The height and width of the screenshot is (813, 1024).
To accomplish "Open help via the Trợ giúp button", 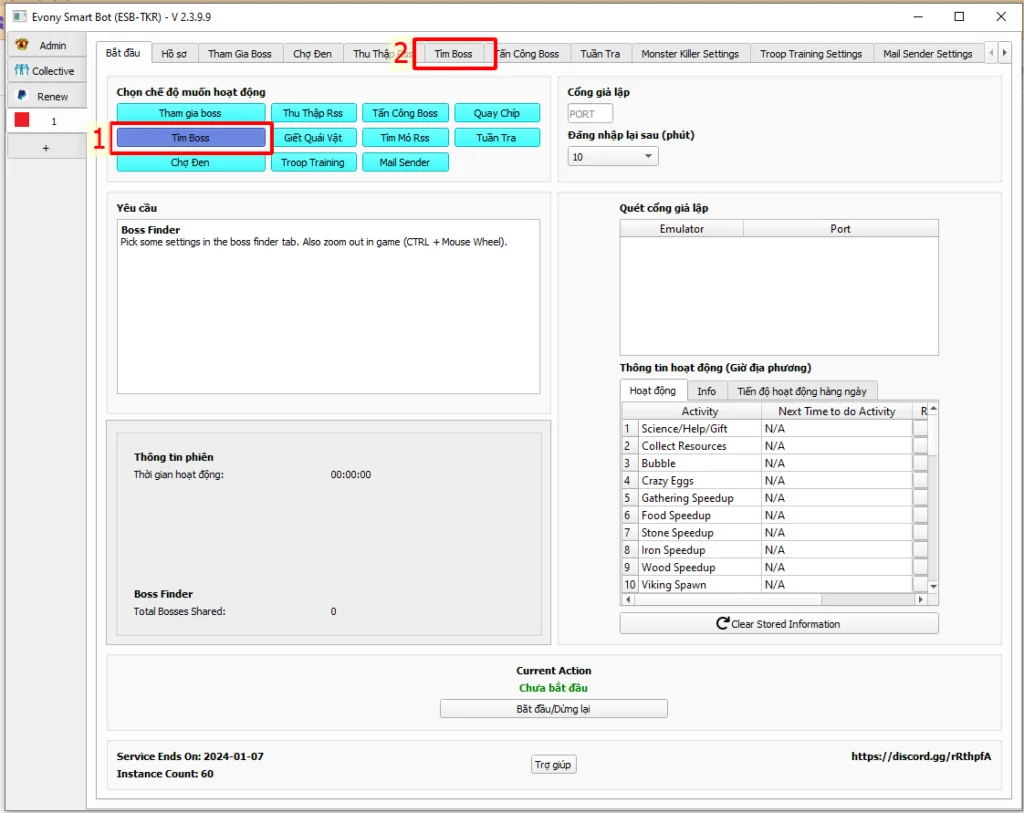I will point(553,763).
